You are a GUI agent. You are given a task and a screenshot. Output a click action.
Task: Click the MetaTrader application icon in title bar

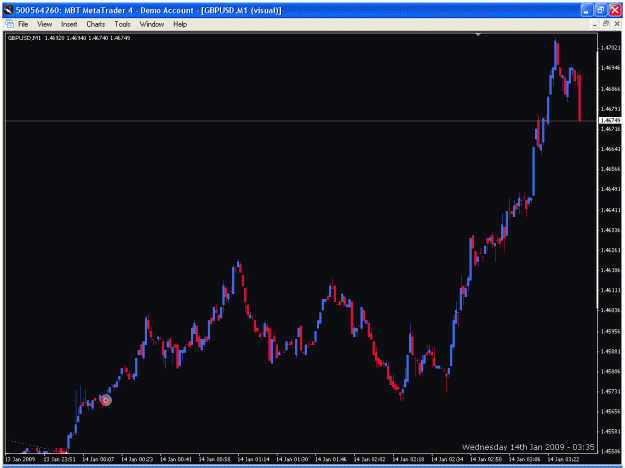(x=8, y=10)
